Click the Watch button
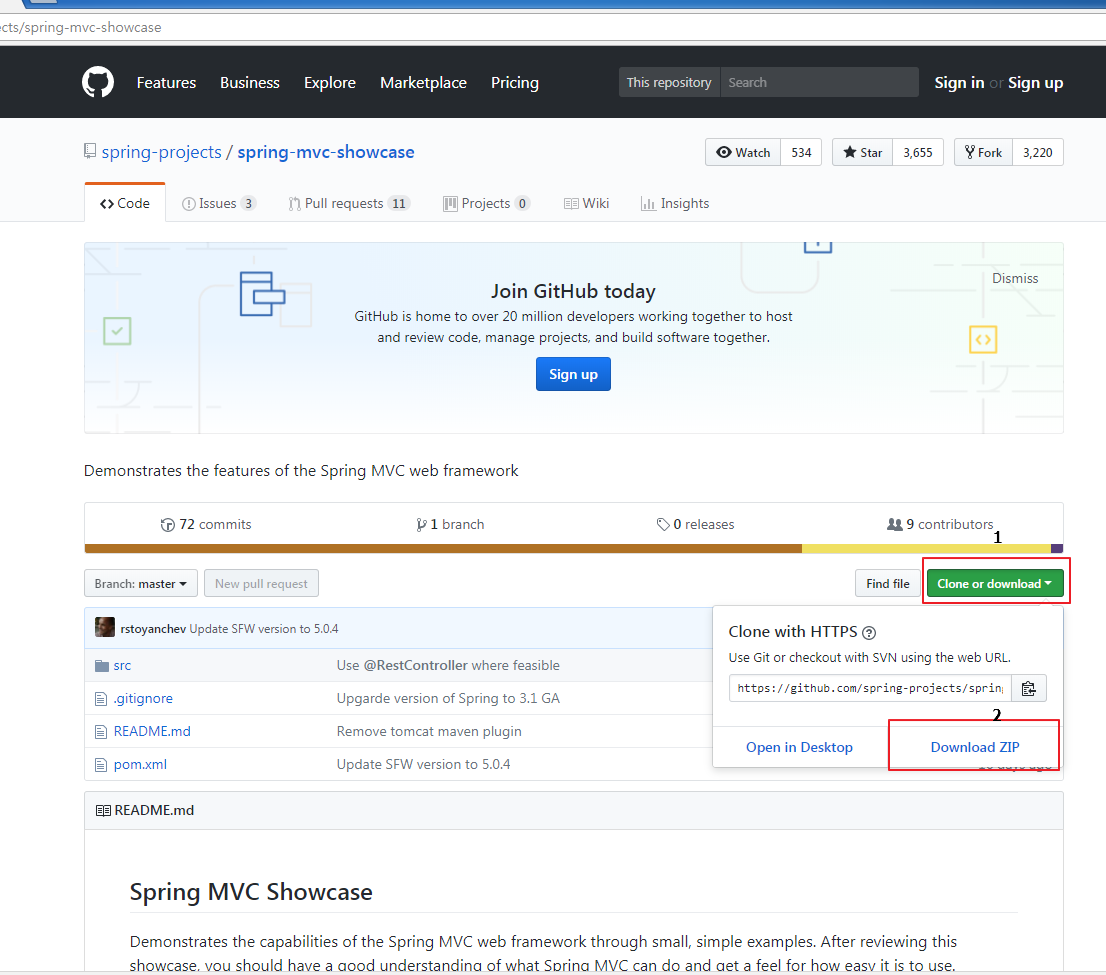 point(743,152)
